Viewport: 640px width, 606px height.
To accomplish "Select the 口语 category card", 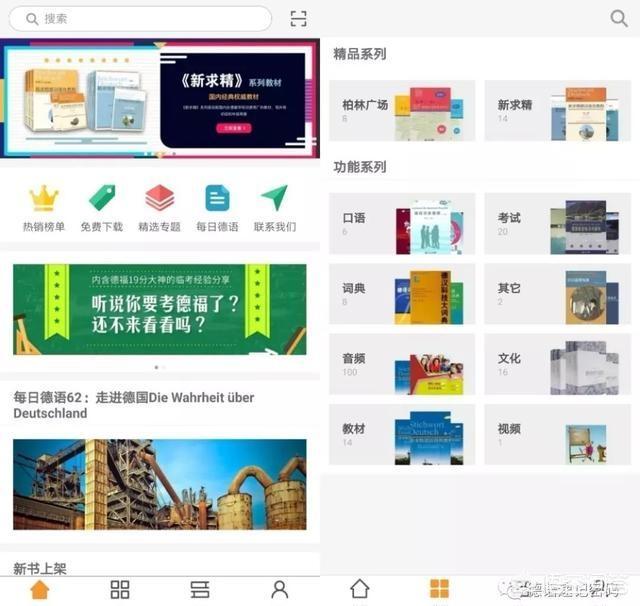I will (x=402, y=224).
